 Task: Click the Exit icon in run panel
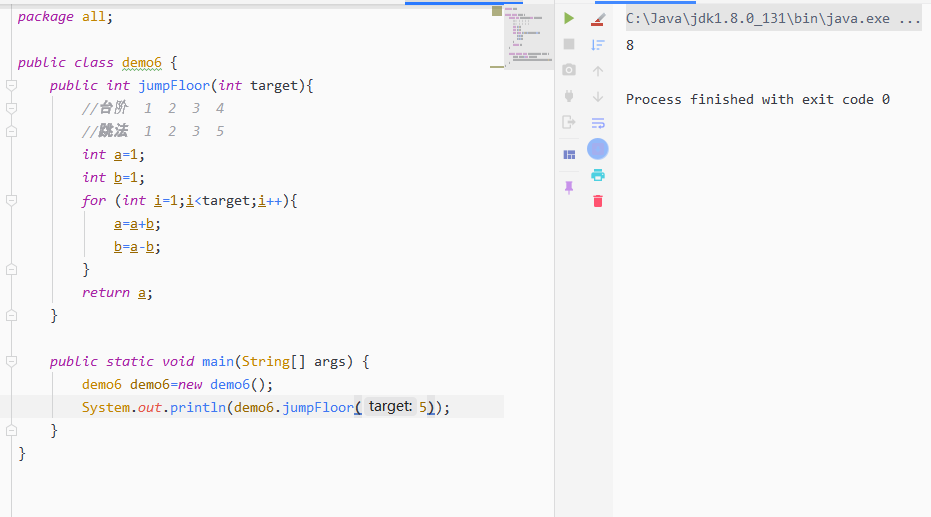[569, 122]
